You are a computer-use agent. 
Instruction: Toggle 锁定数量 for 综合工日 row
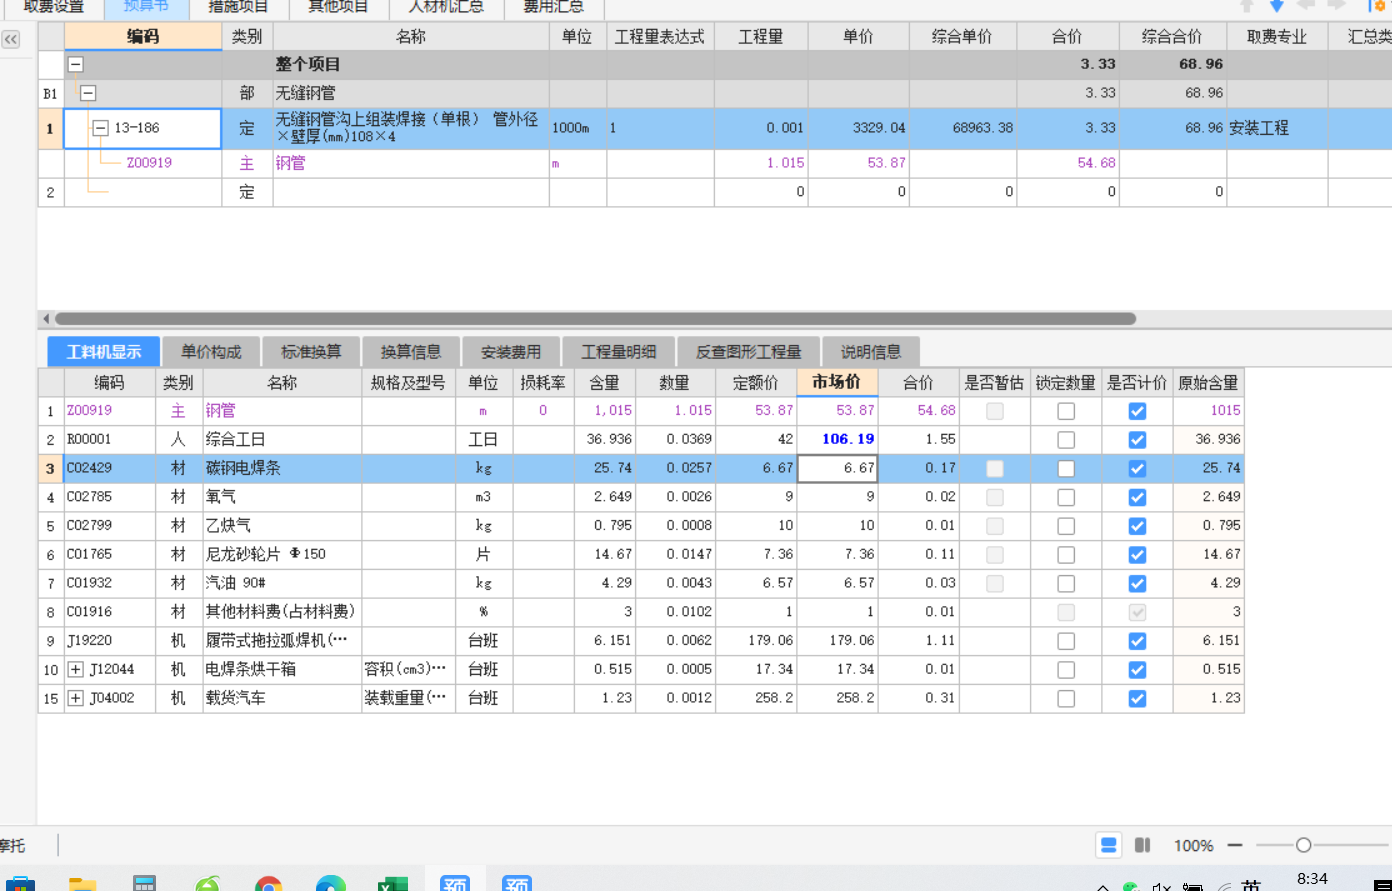tap(1066, 440)
